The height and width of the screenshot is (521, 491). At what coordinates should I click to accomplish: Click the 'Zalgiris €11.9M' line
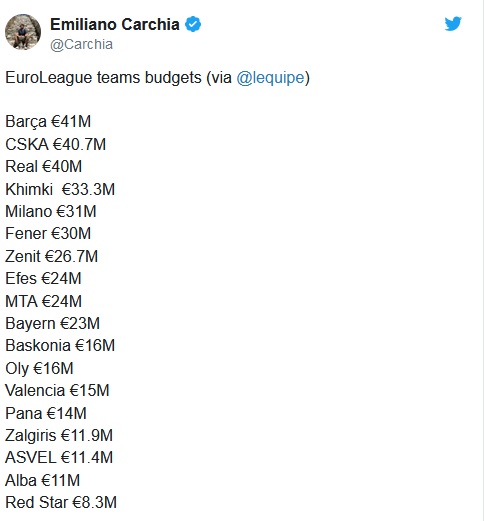[x=59, y=435]
